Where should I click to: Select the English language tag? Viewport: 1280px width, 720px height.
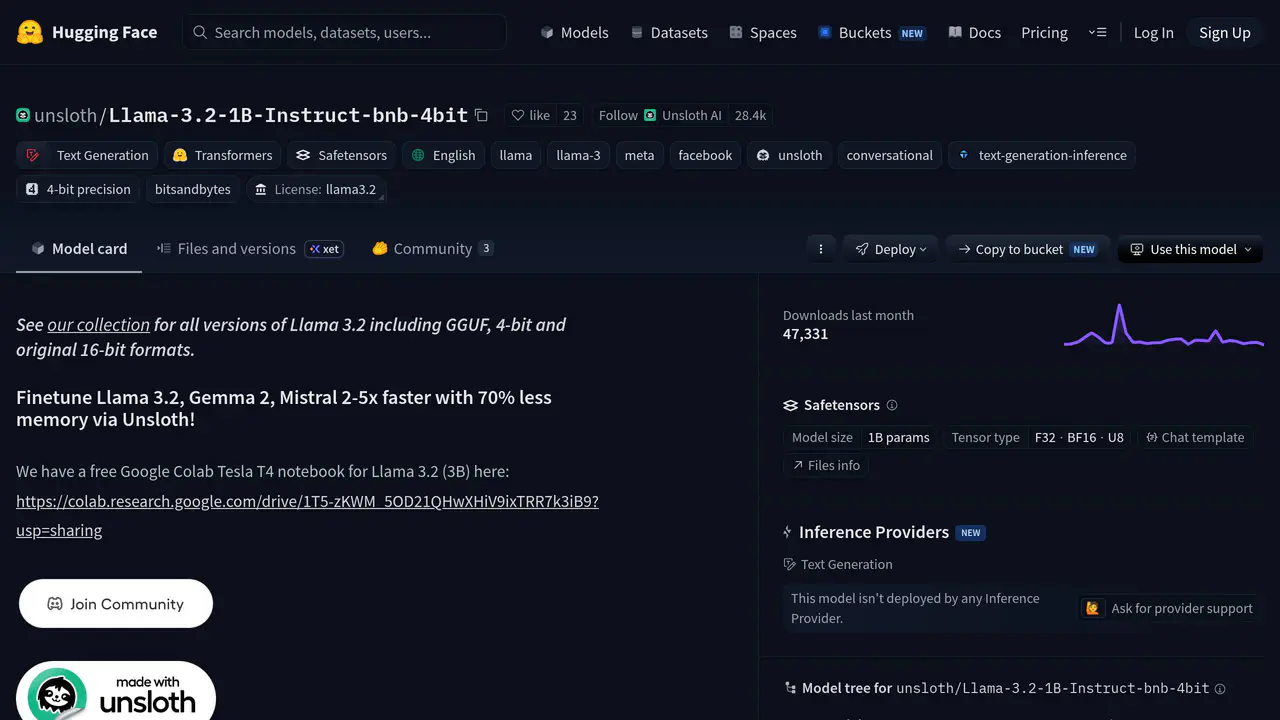443,155
